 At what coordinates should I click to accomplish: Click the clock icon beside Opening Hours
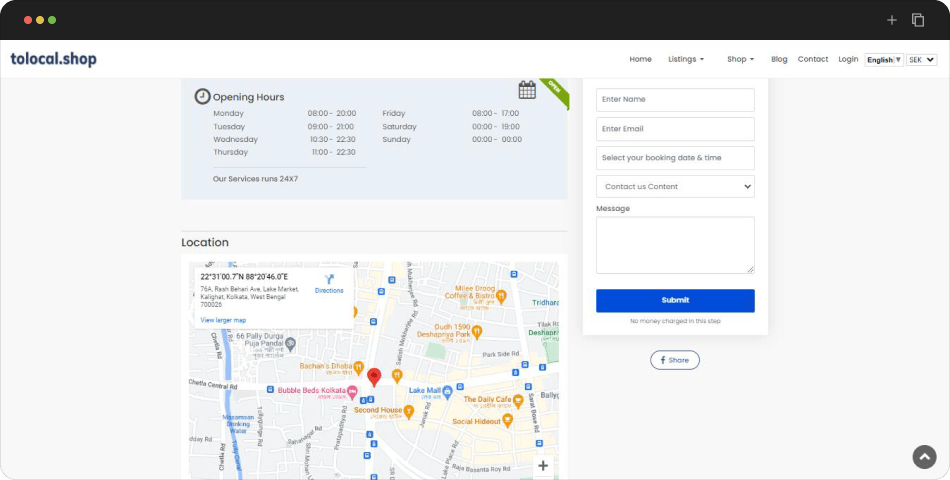click(x=202, y=96)
